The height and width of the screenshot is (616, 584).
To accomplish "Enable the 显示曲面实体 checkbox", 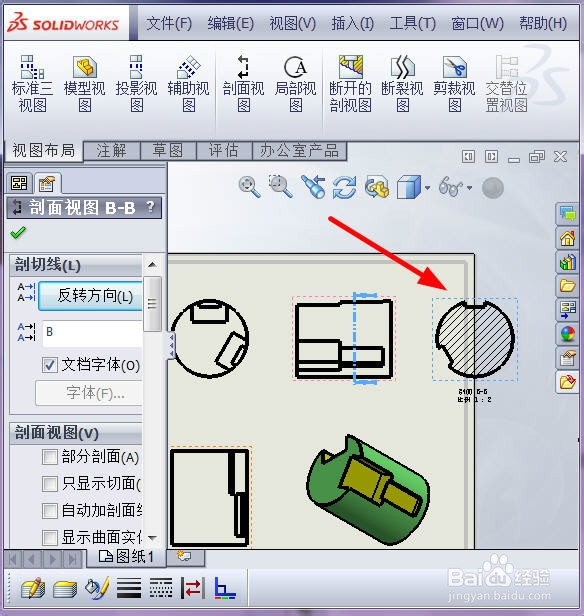I will [x=49, y=537].
